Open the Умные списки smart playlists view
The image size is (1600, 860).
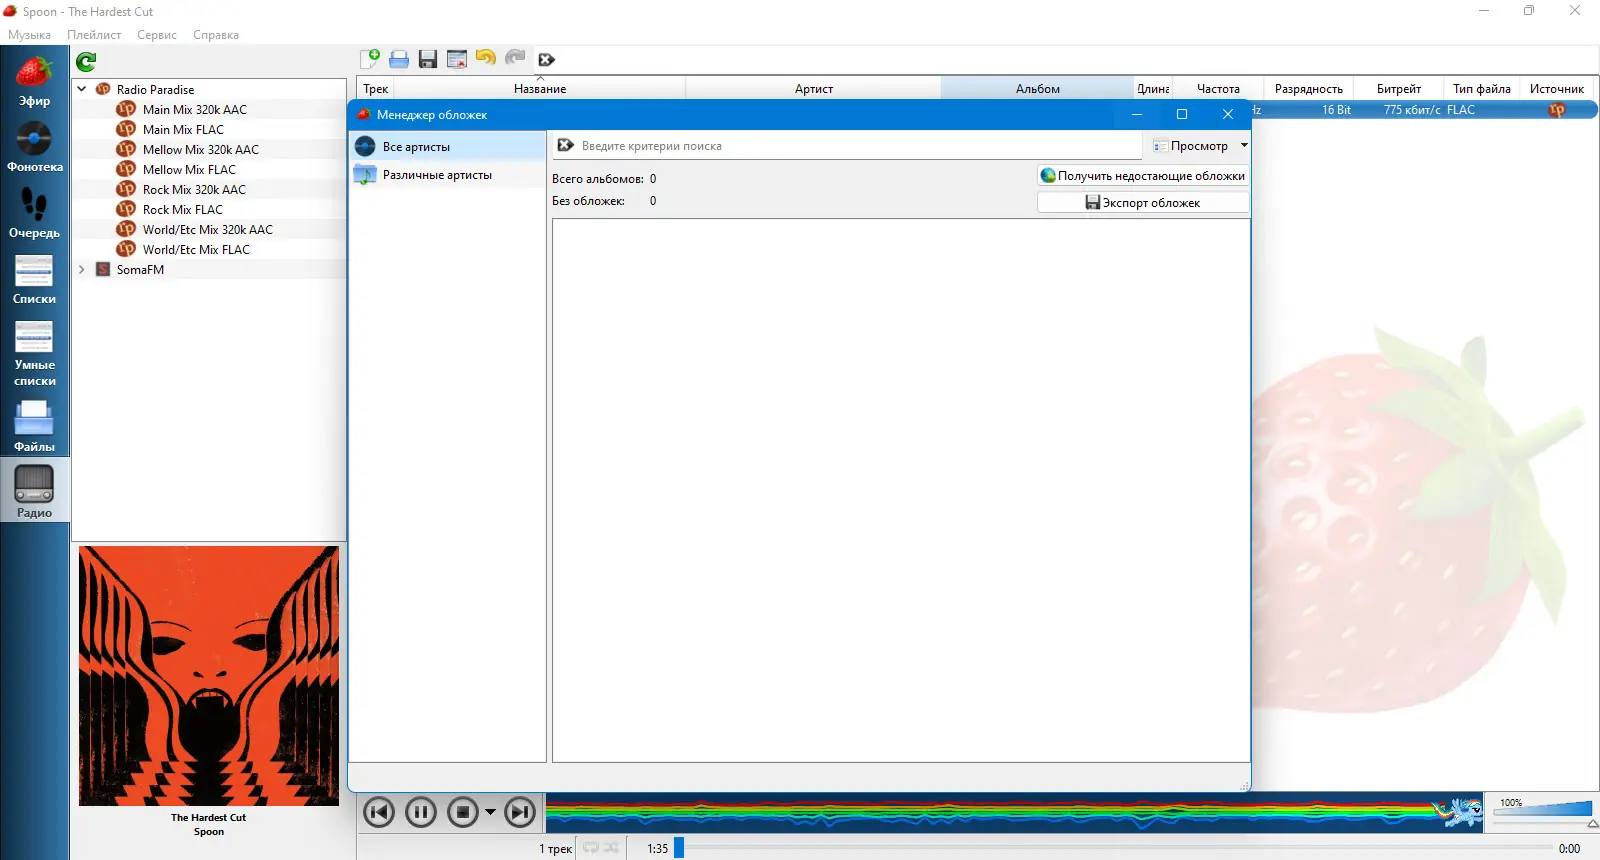[x=34, y=354]
